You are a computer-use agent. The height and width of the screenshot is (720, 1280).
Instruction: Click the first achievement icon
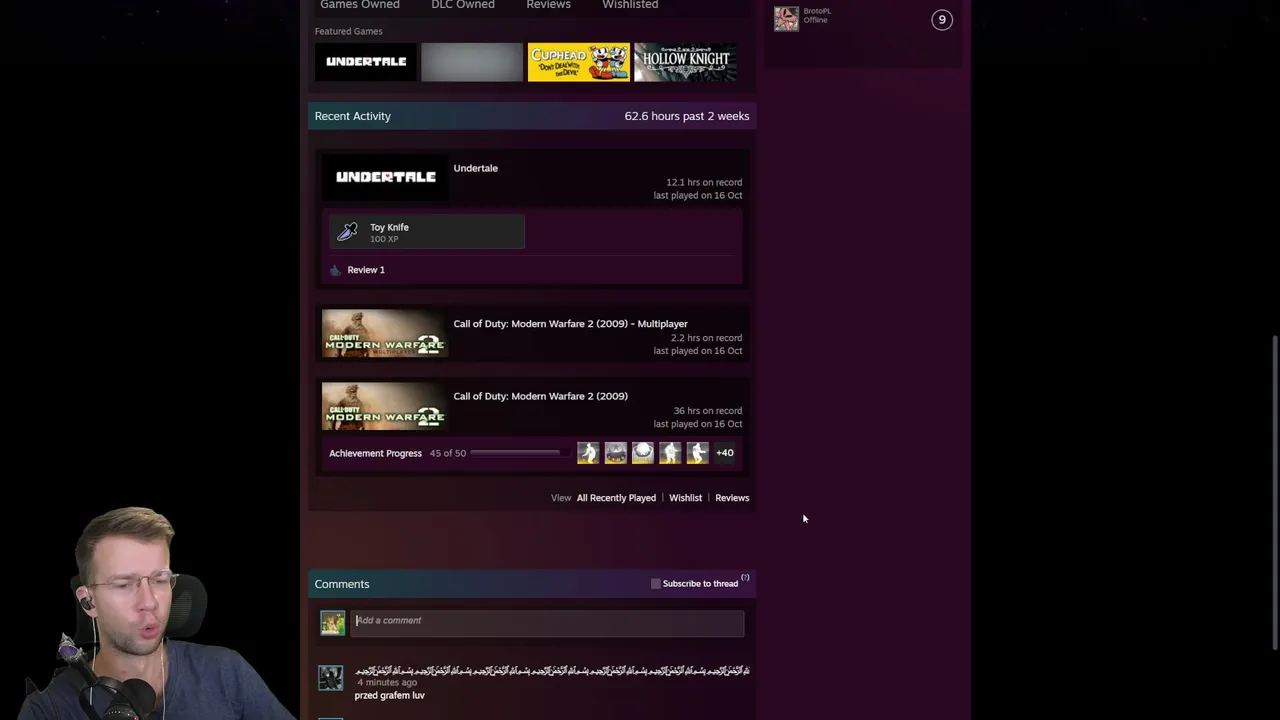[588, 453]
